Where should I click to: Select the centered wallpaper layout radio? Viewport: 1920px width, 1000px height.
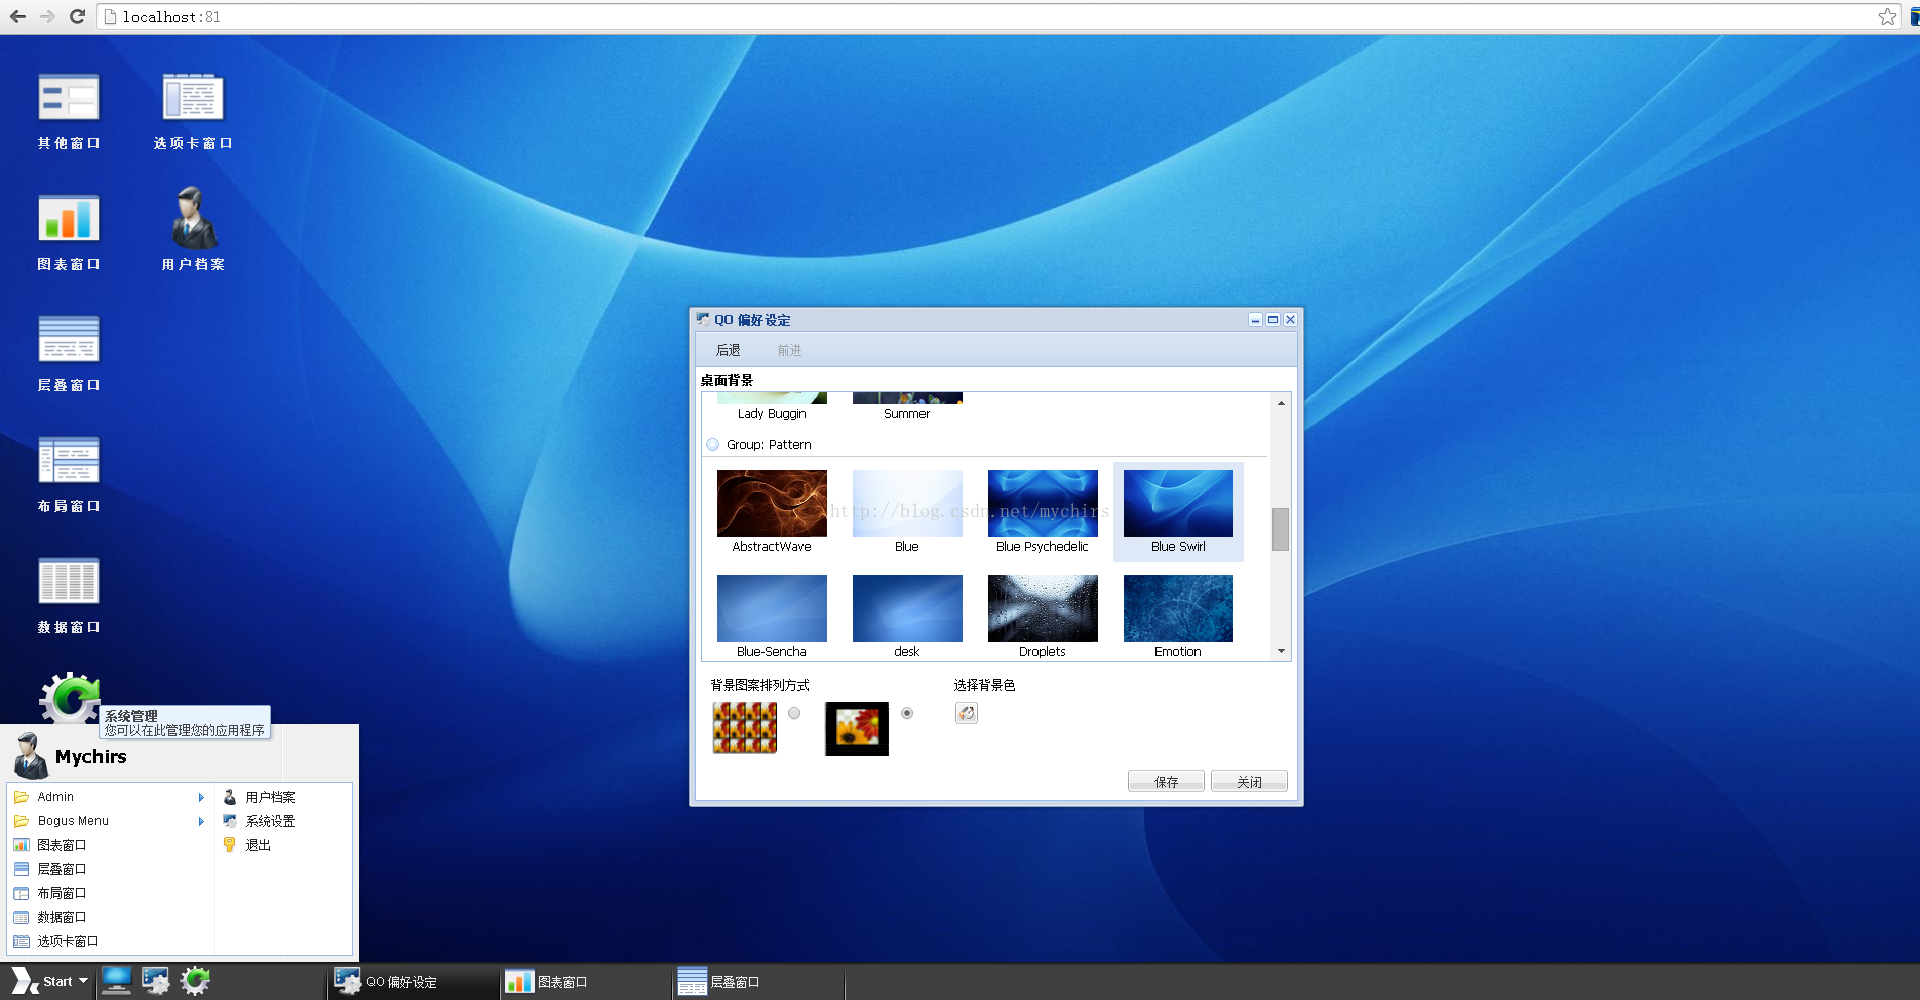tap(907, 713)
